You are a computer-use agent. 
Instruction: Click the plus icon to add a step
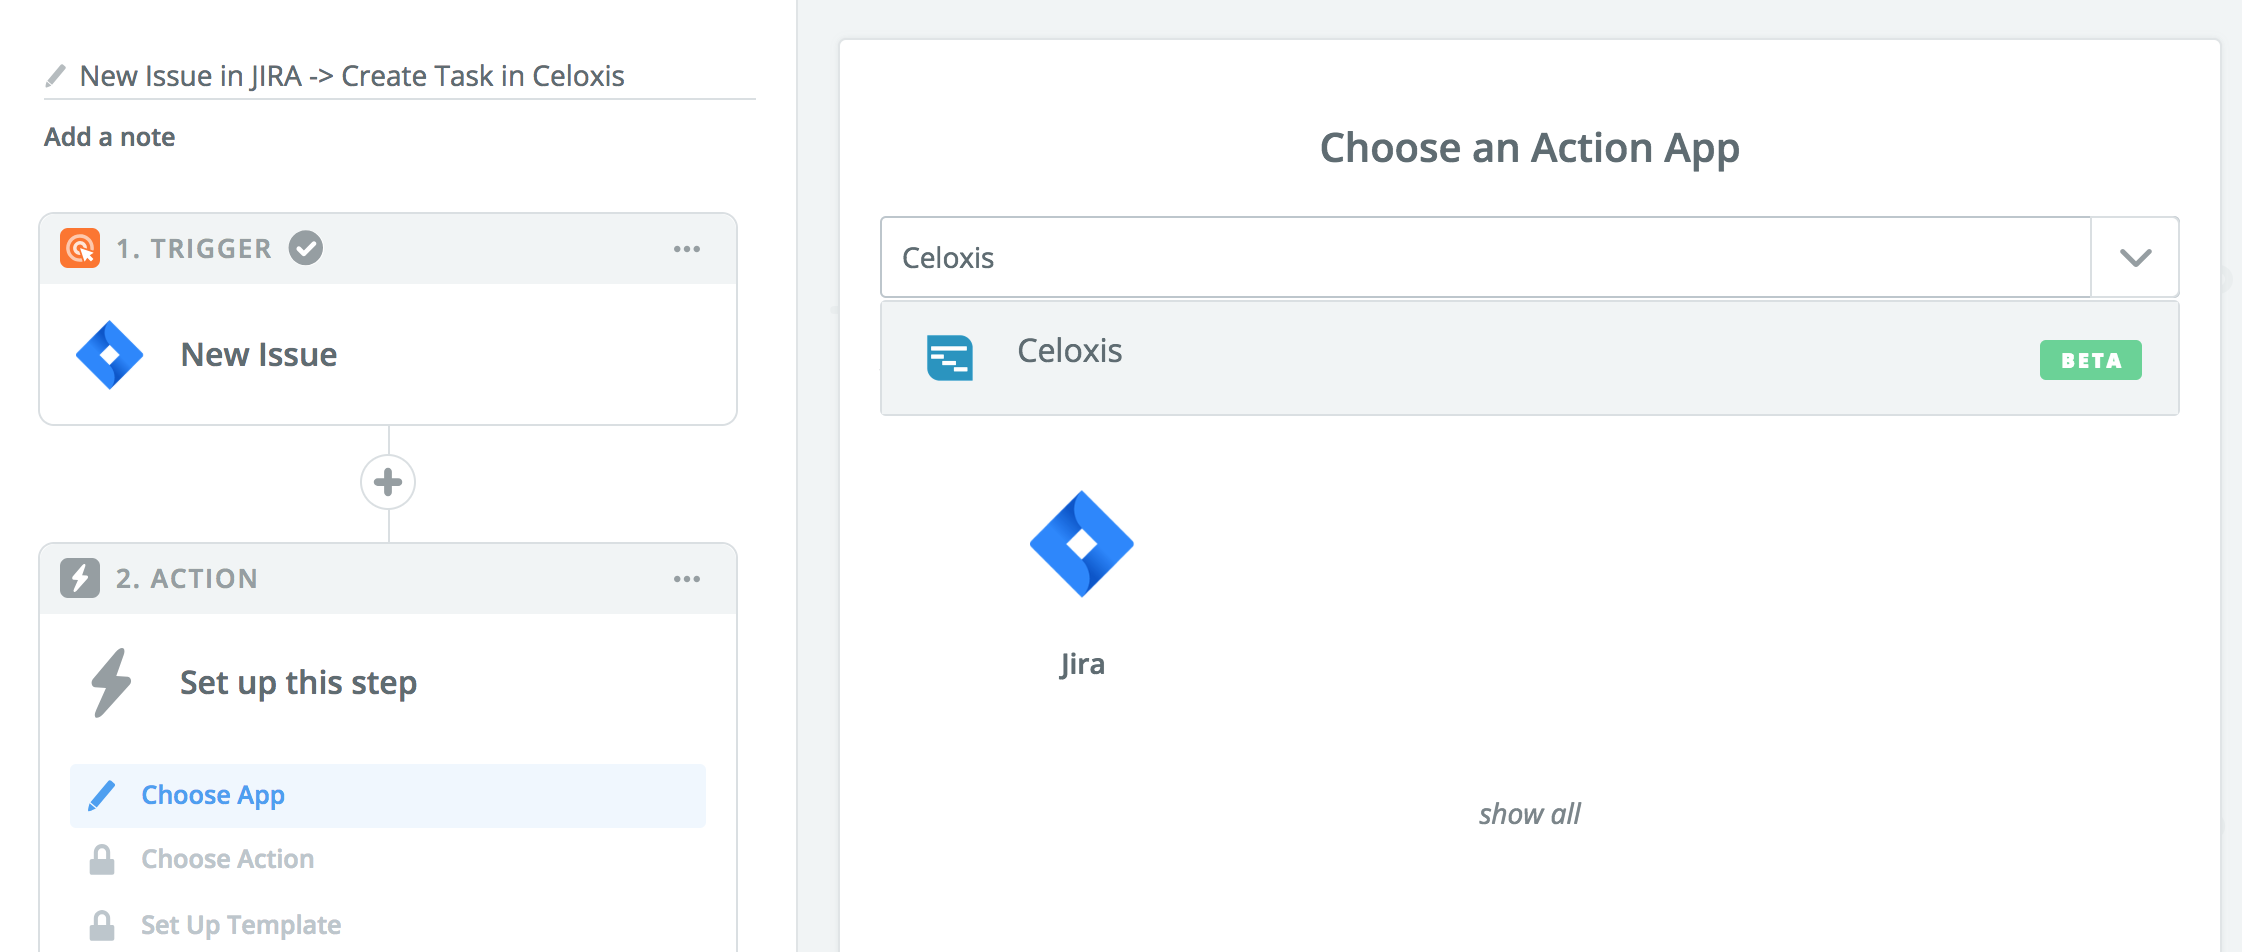pyautogui.click(x=388, y=482)
